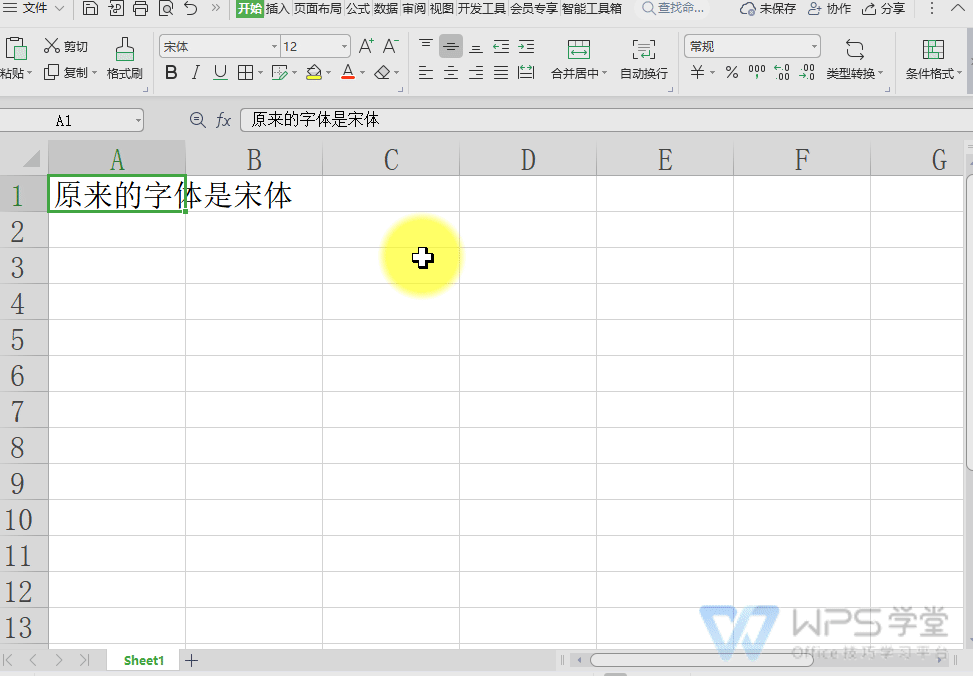This screenshot has width=973, height=676.
Task: Decrease font size with A- icon
Action: 390,46
